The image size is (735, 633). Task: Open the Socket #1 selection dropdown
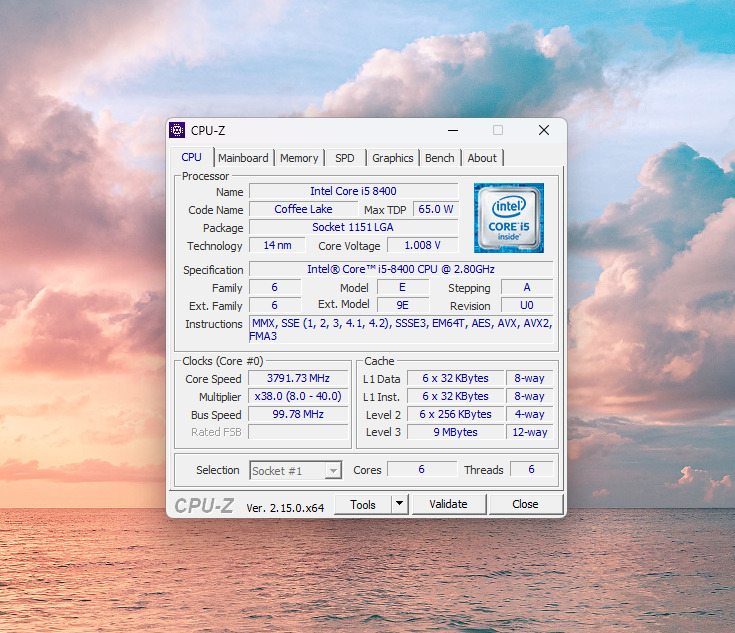coord(295,470)
